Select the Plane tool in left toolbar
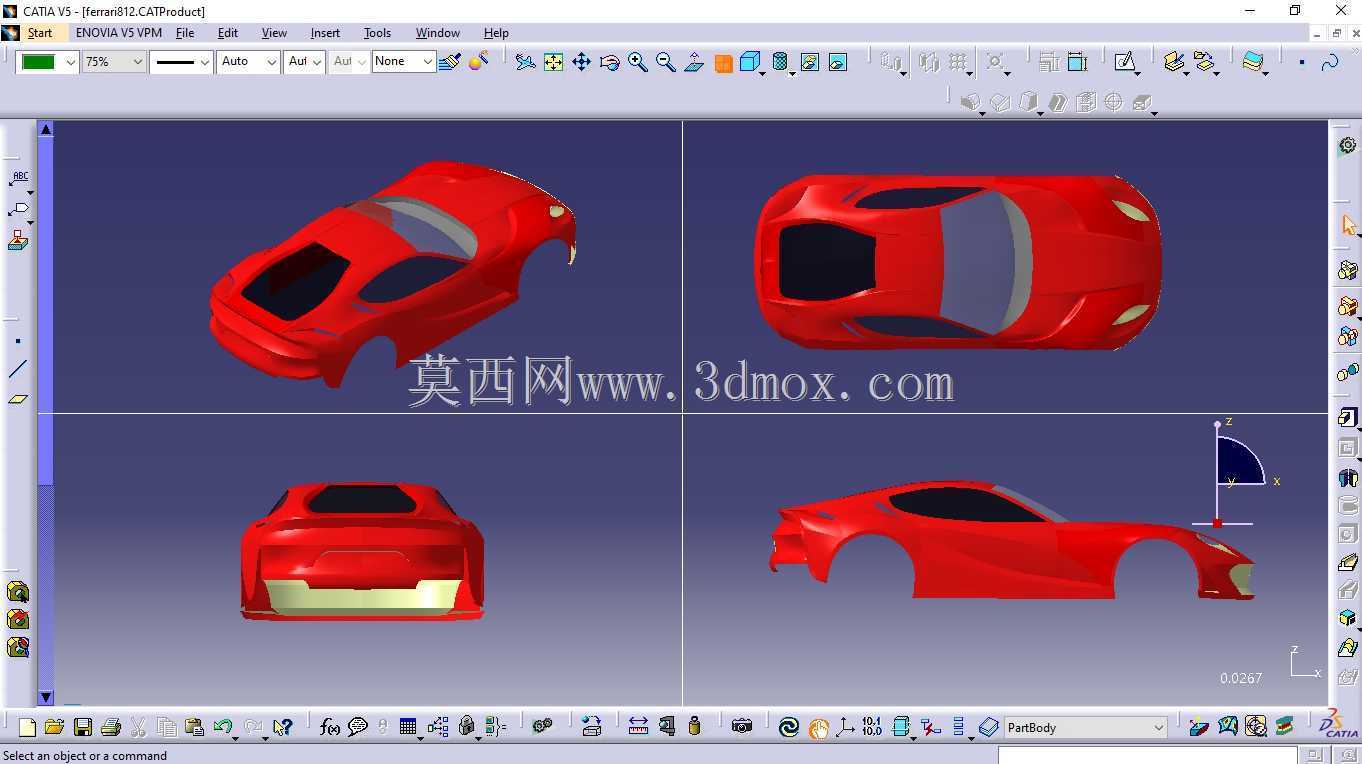The width and height of the screenshot is (1362, 764). (x=18, y=399)
